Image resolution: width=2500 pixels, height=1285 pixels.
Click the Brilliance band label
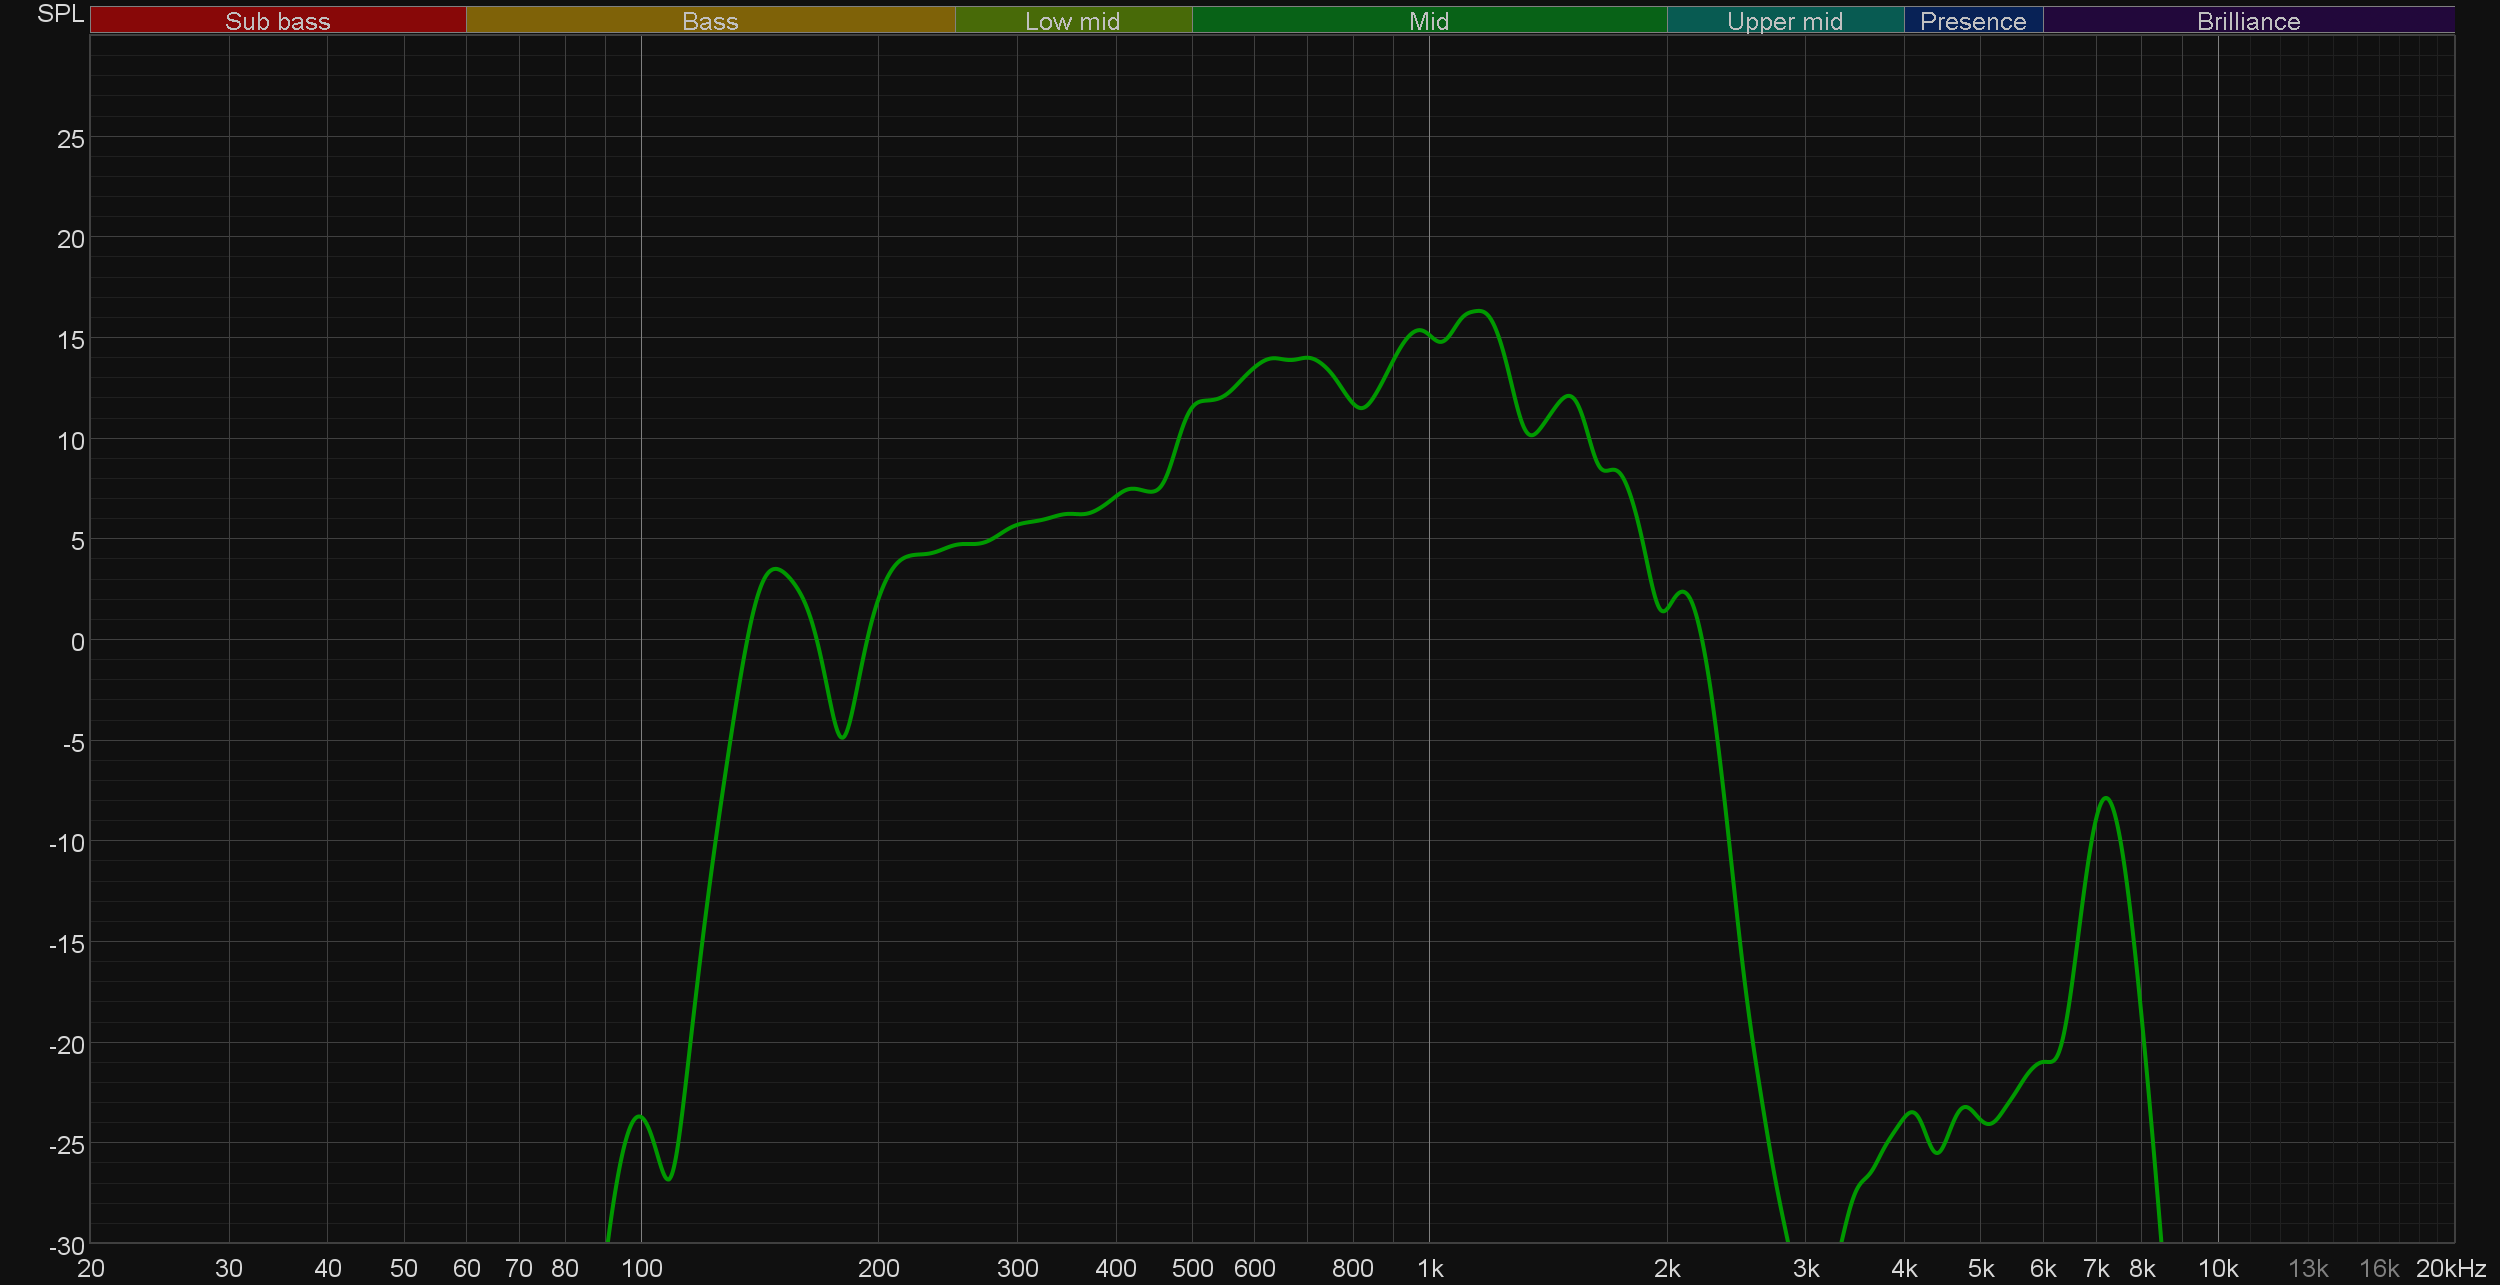point(2248,21)
